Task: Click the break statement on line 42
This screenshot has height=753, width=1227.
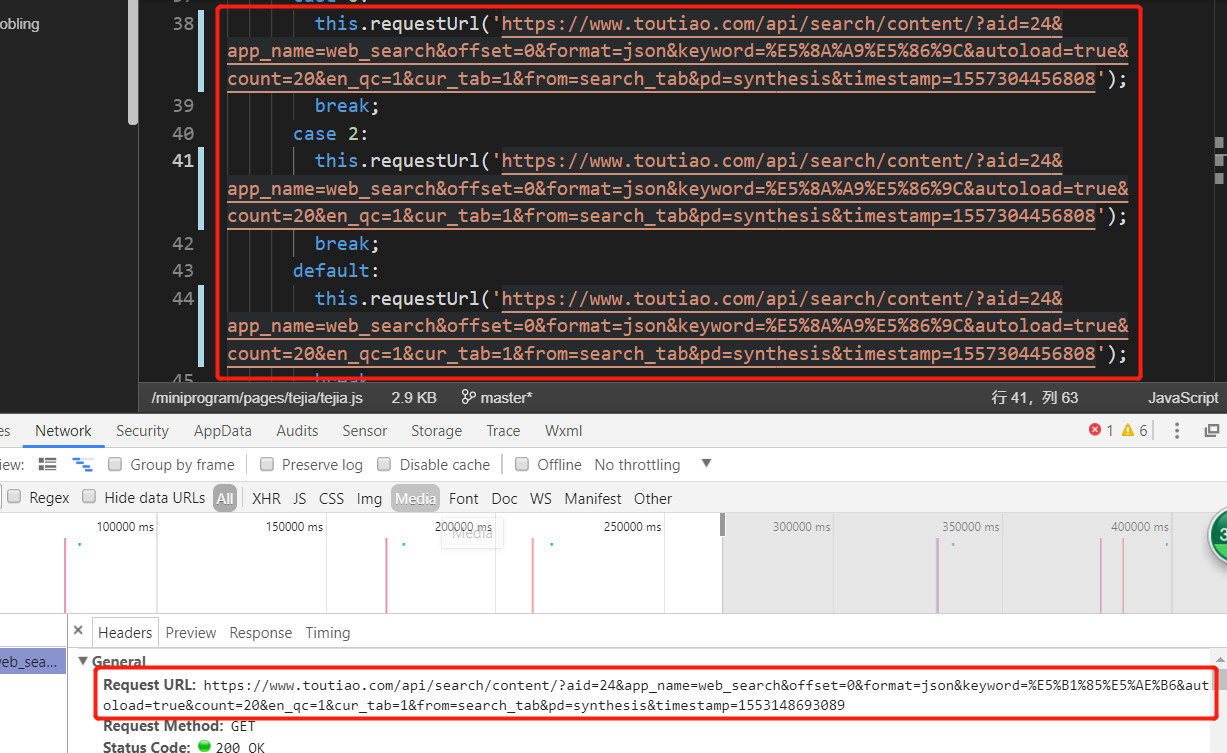Action: (347, 243)
